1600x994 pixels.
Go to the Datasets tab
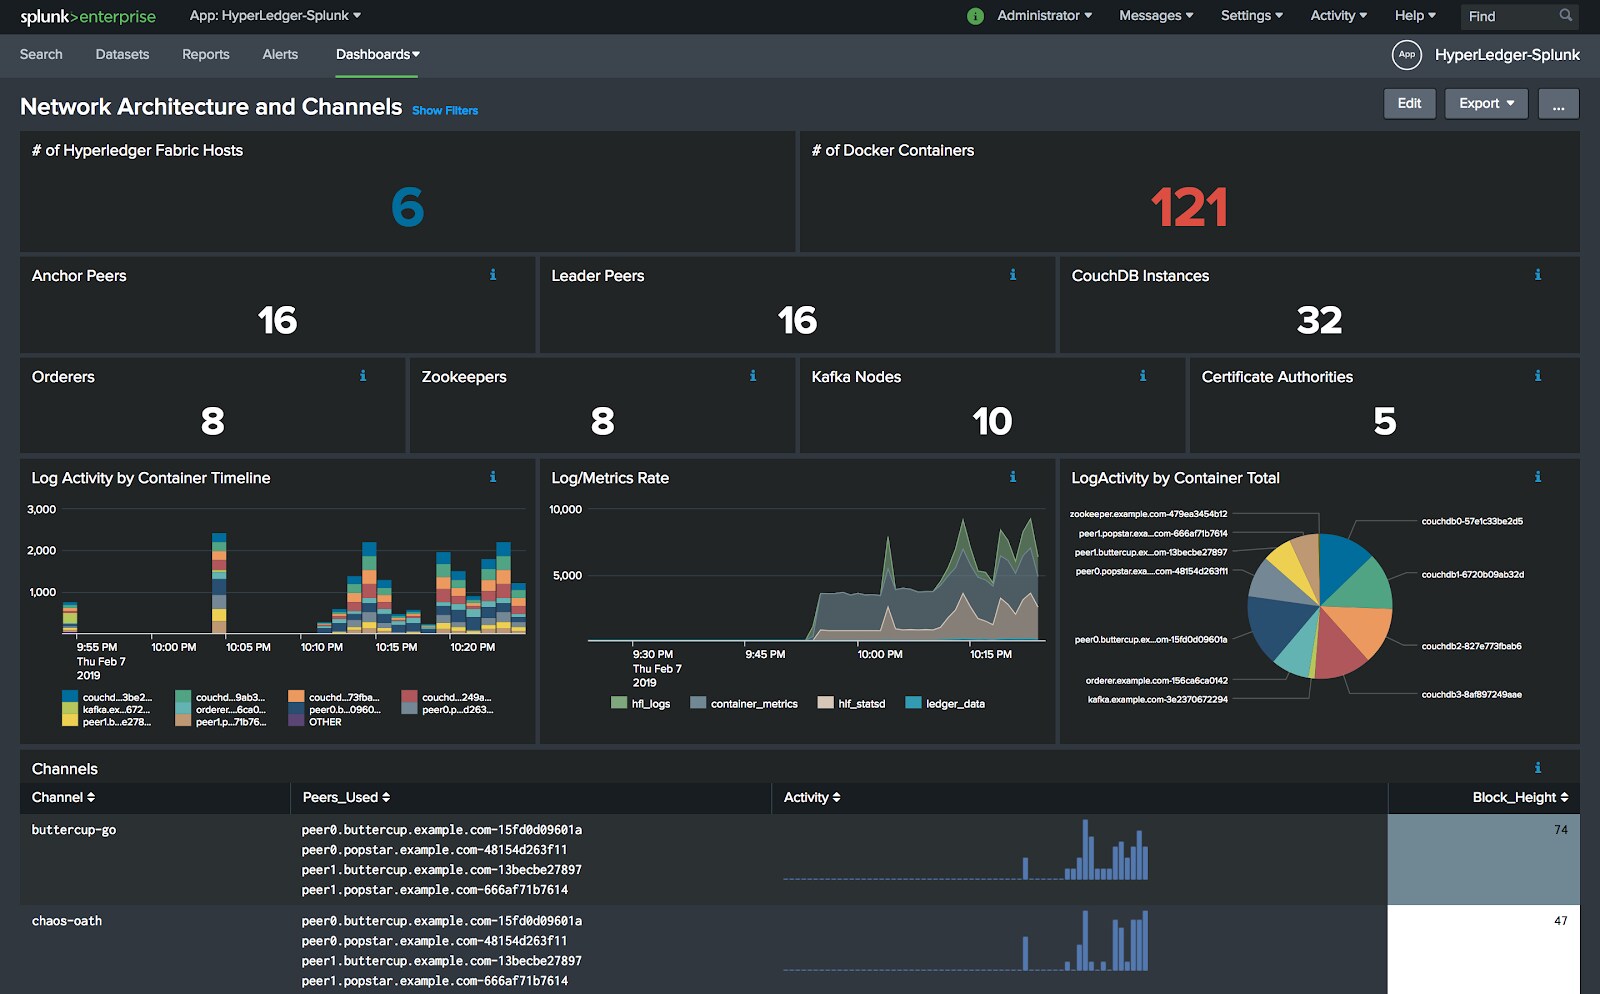(x=122, y=54)
